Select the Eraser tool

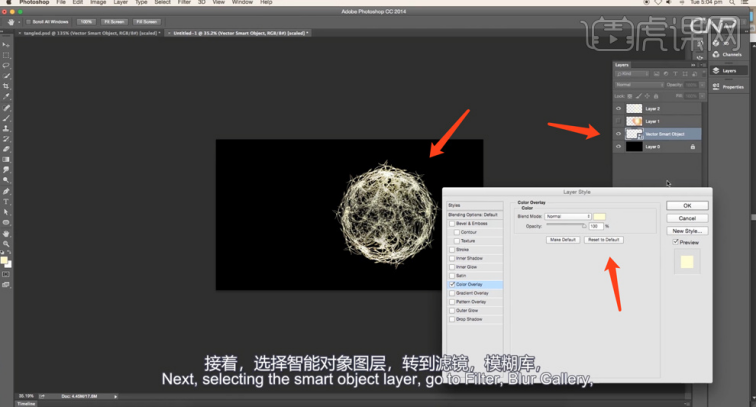click(6, 149)
